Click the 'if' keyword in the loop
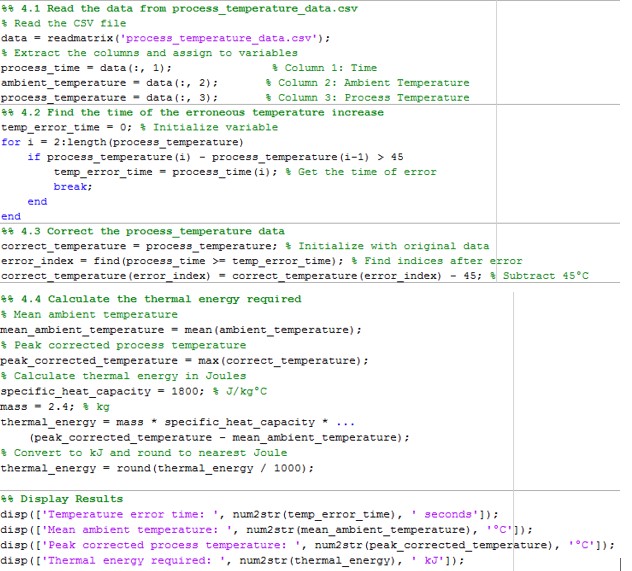 [34, 157]
